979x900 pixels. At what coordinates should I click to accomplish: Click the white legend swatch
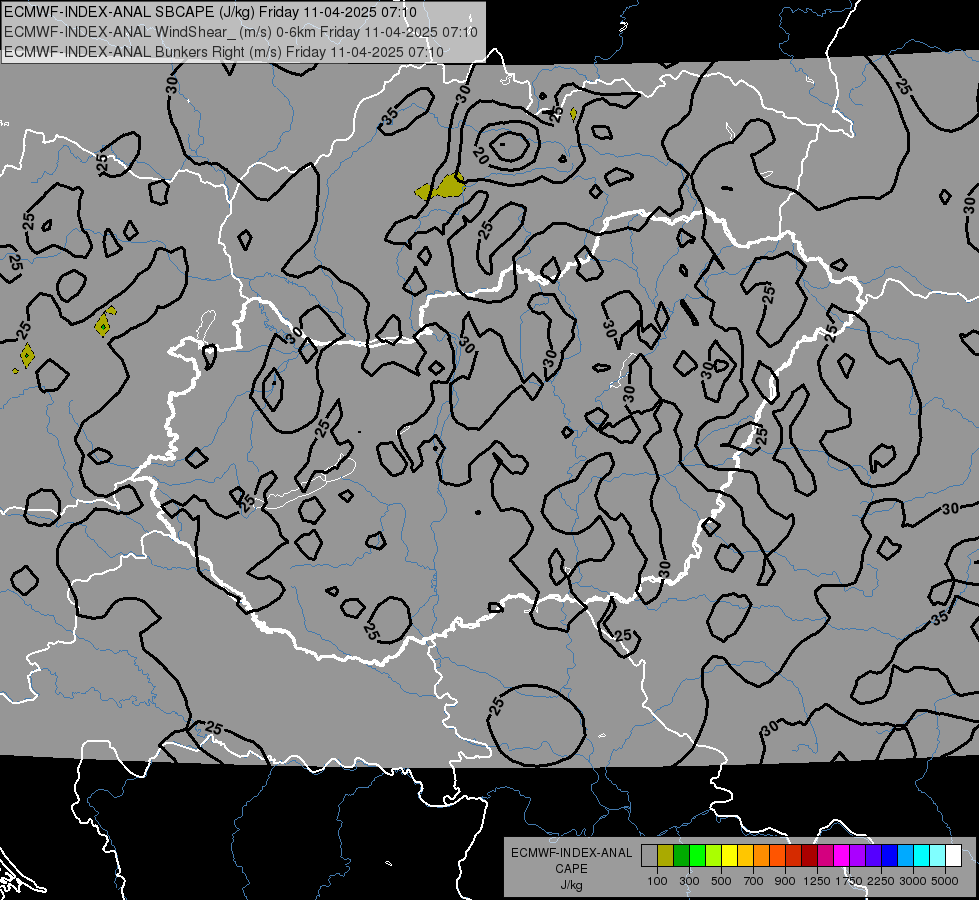point(953,856)
